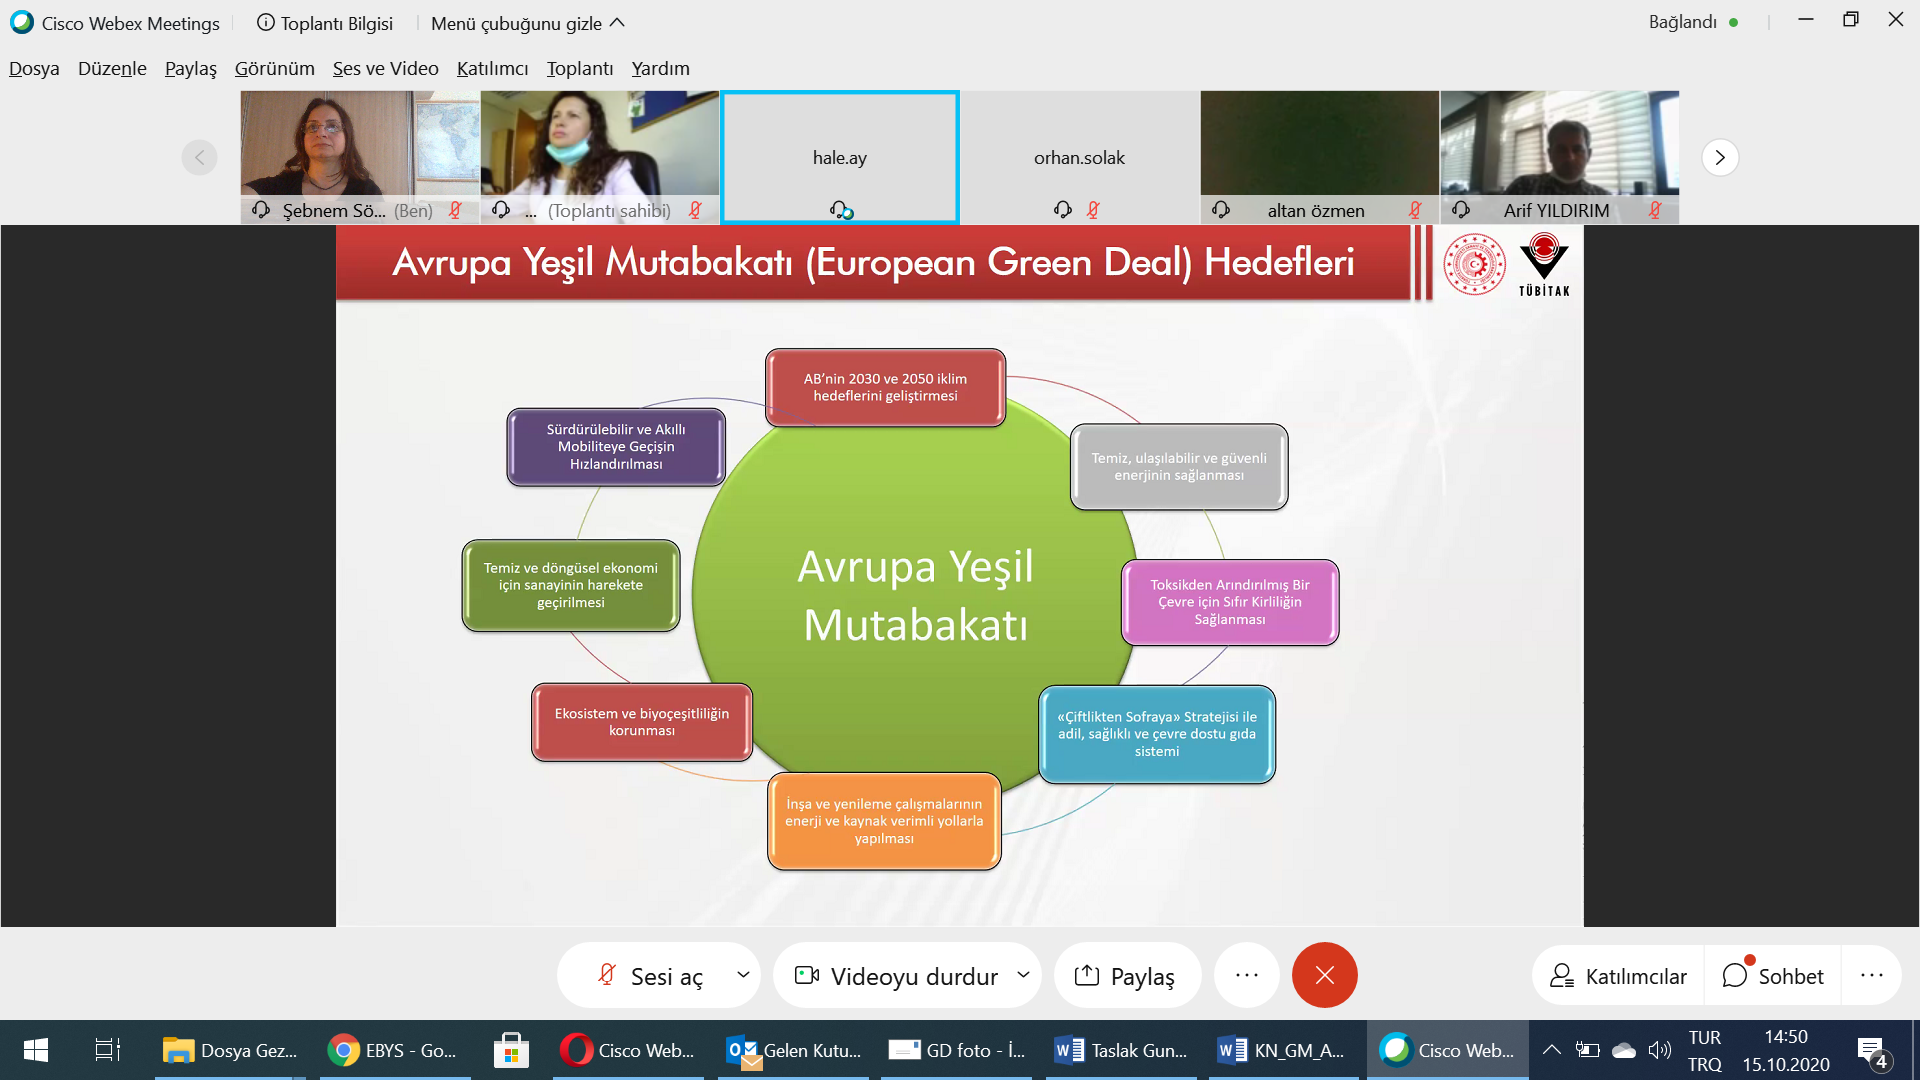Open the Katılımcılar participants panel
This screenshot has width=1920, height=1080.
click(x=1618, y=976)
